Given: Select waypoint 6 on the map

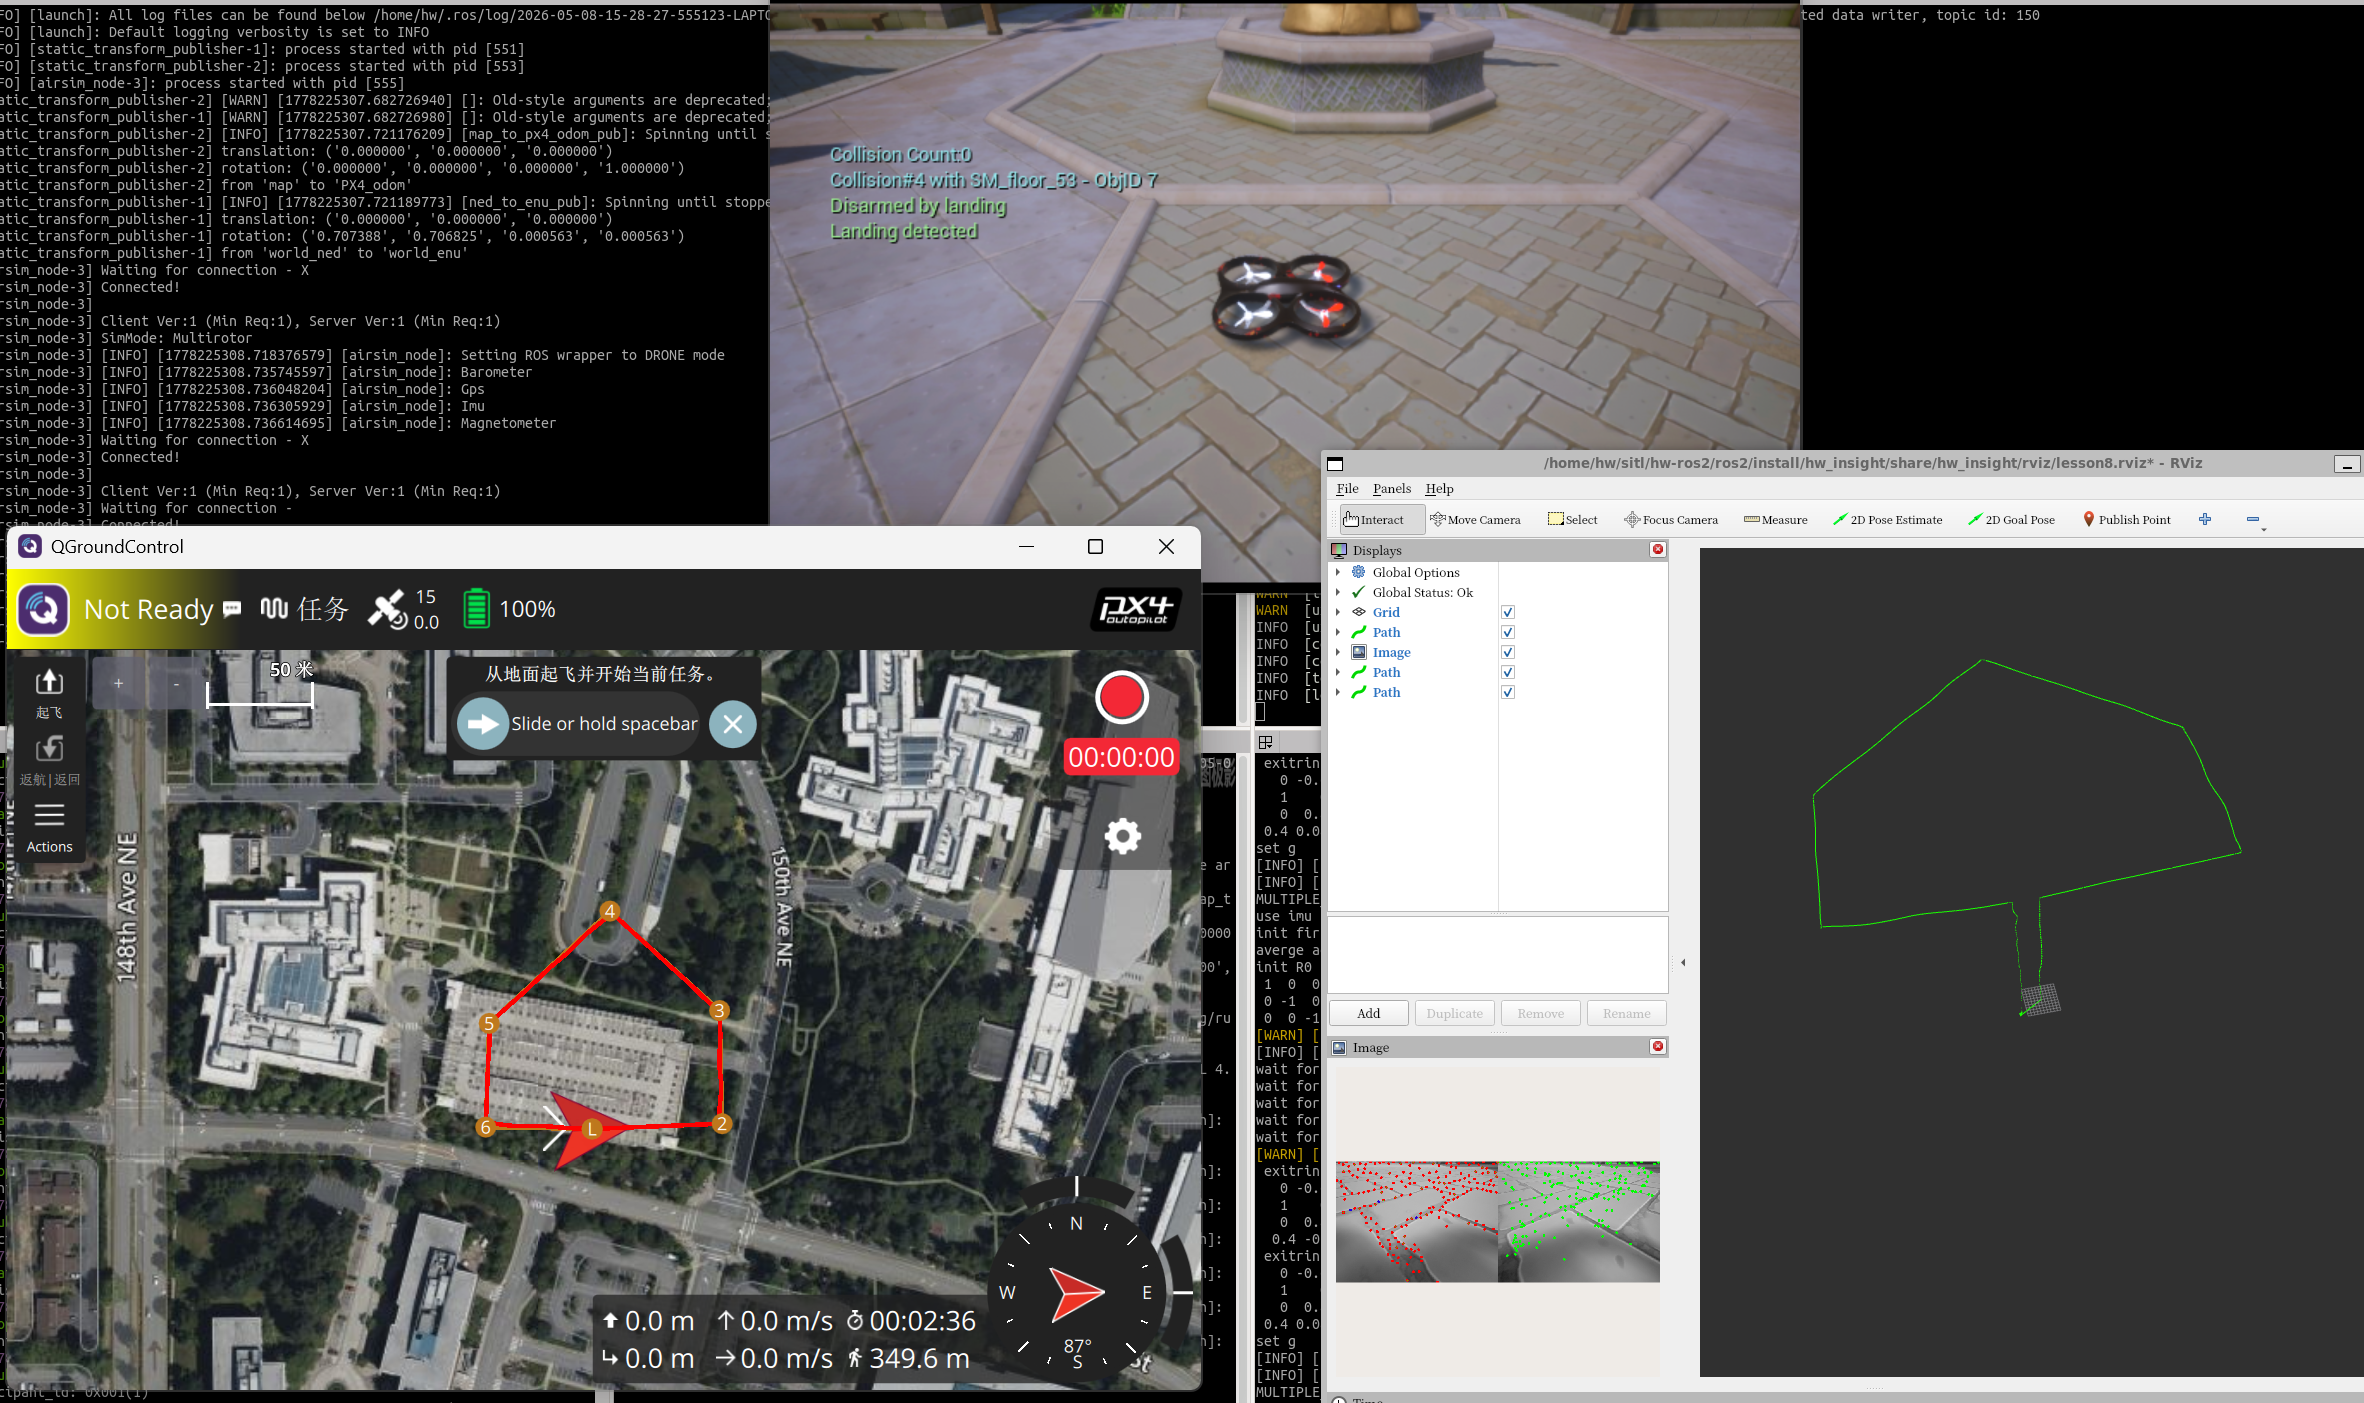Looking at the screenshot, I should 486,1127.
